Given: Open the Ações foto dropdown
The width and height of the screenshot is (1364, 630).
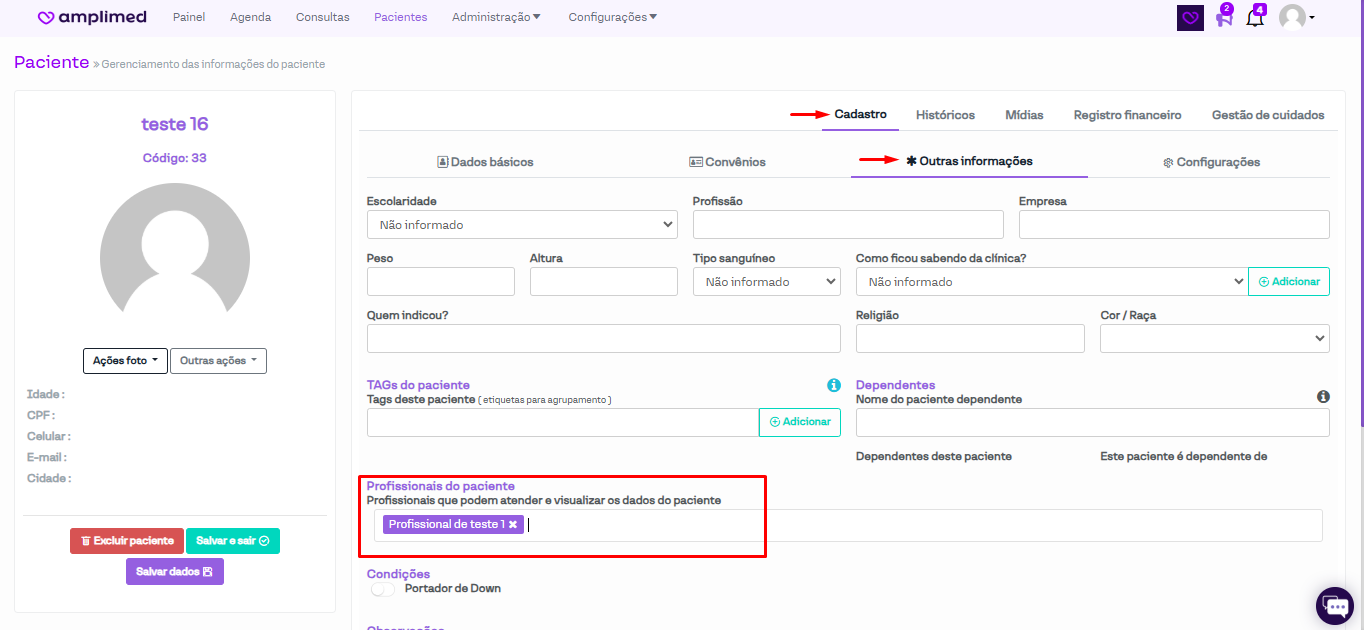Looking at the screenshot, I should 125,361.
